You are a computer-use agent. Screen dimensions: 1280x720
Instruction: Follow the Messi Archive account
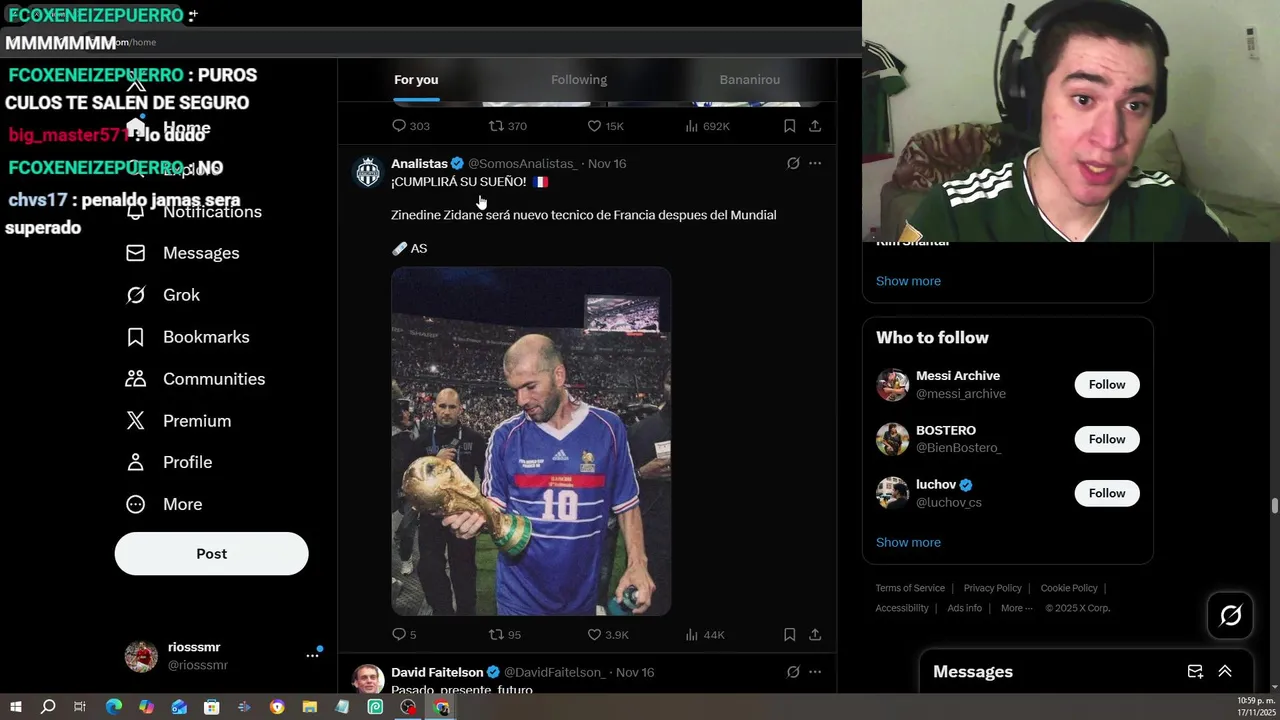click(1107, 385)
